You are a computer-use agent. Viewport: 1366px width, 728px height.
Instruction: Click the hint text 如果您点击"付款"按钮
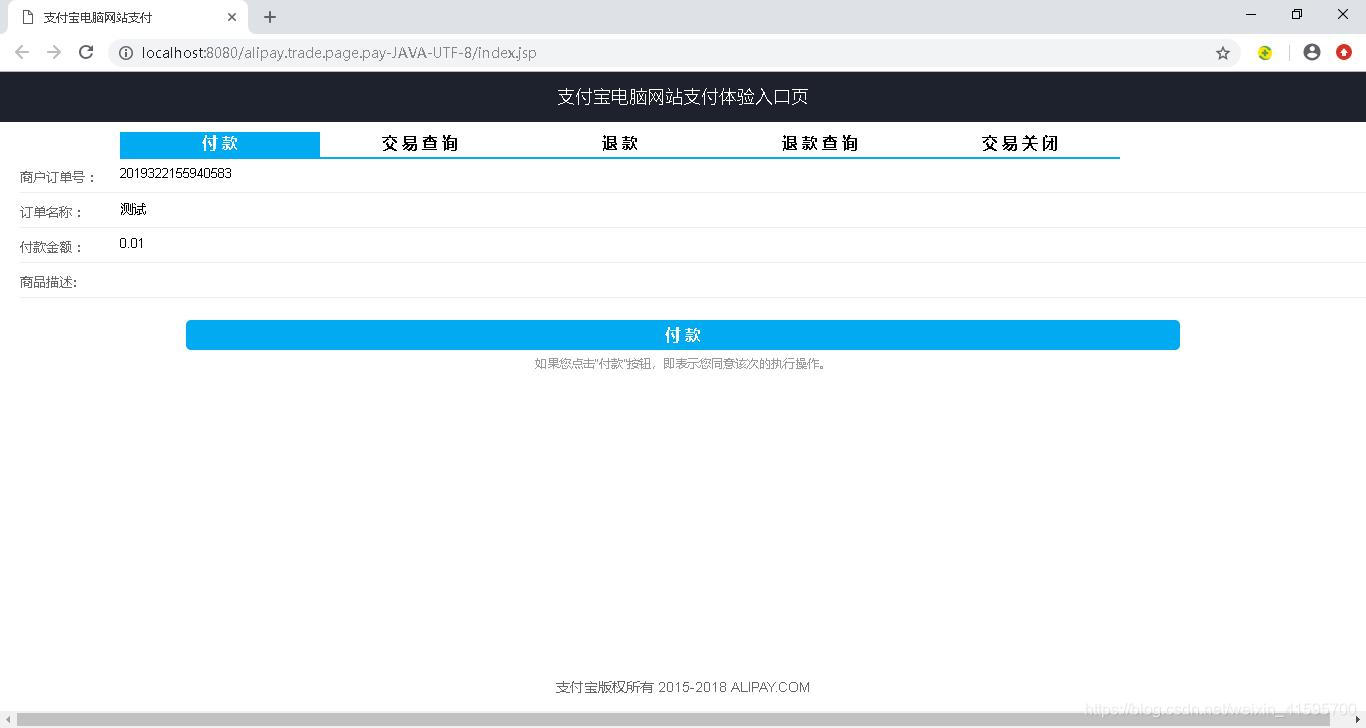[683, 364]
